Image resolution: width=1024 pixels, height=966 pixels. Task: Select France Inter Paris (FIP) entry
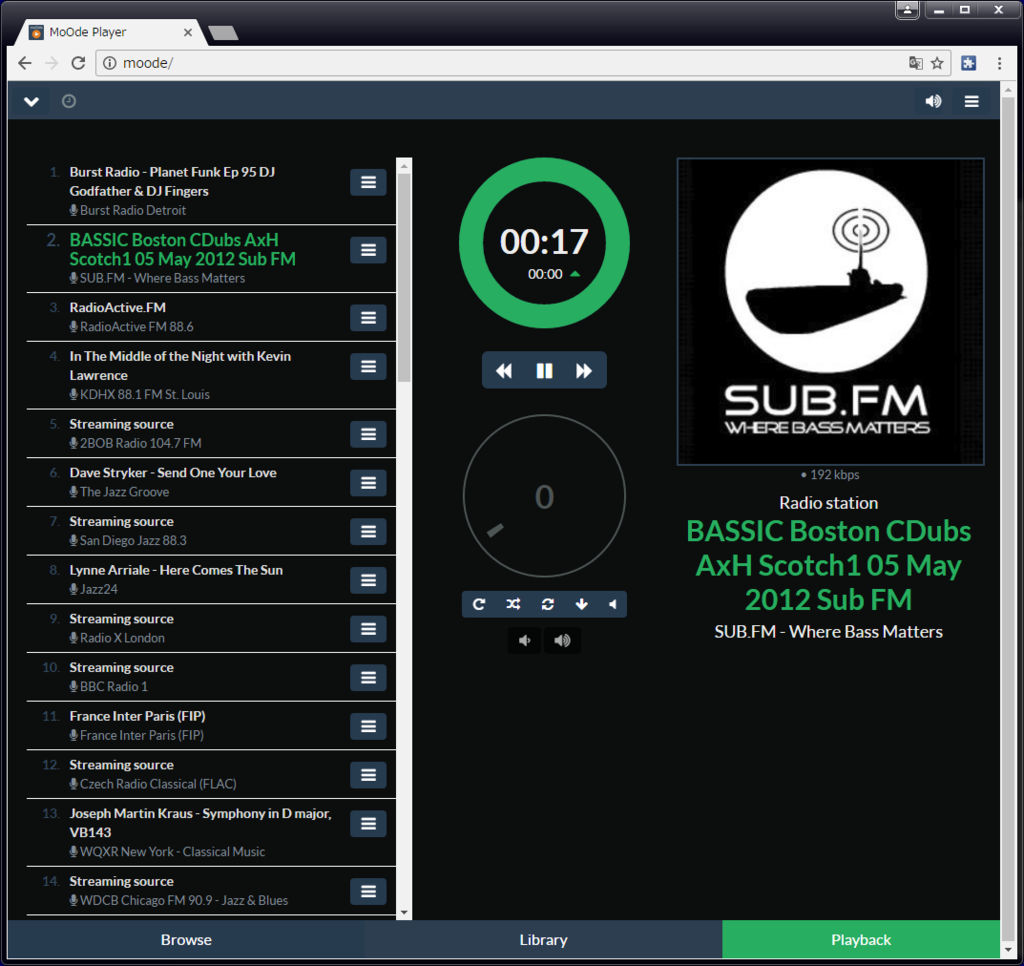[137, 716]
